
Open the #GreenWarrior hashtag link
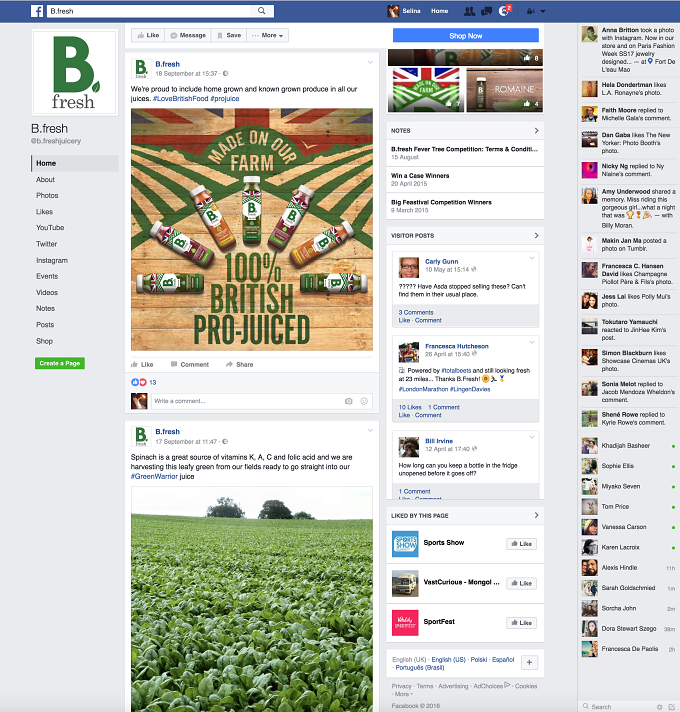(x=154, y=476)
